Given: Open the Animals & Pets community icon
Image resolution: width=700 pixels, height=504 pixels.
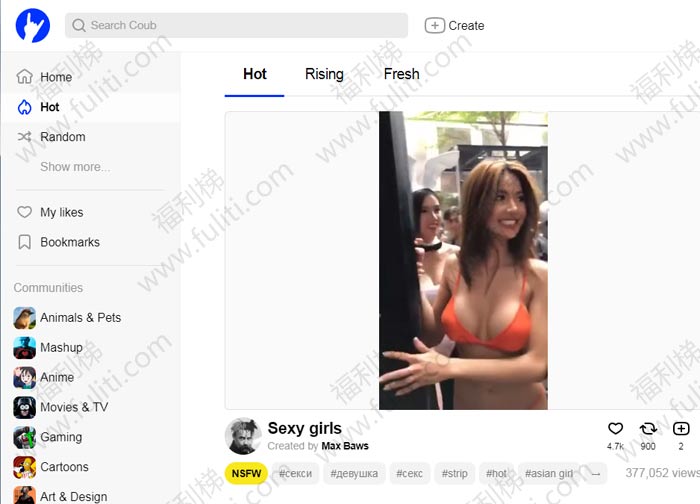Looking at the screenshot, I should [25, 318].
